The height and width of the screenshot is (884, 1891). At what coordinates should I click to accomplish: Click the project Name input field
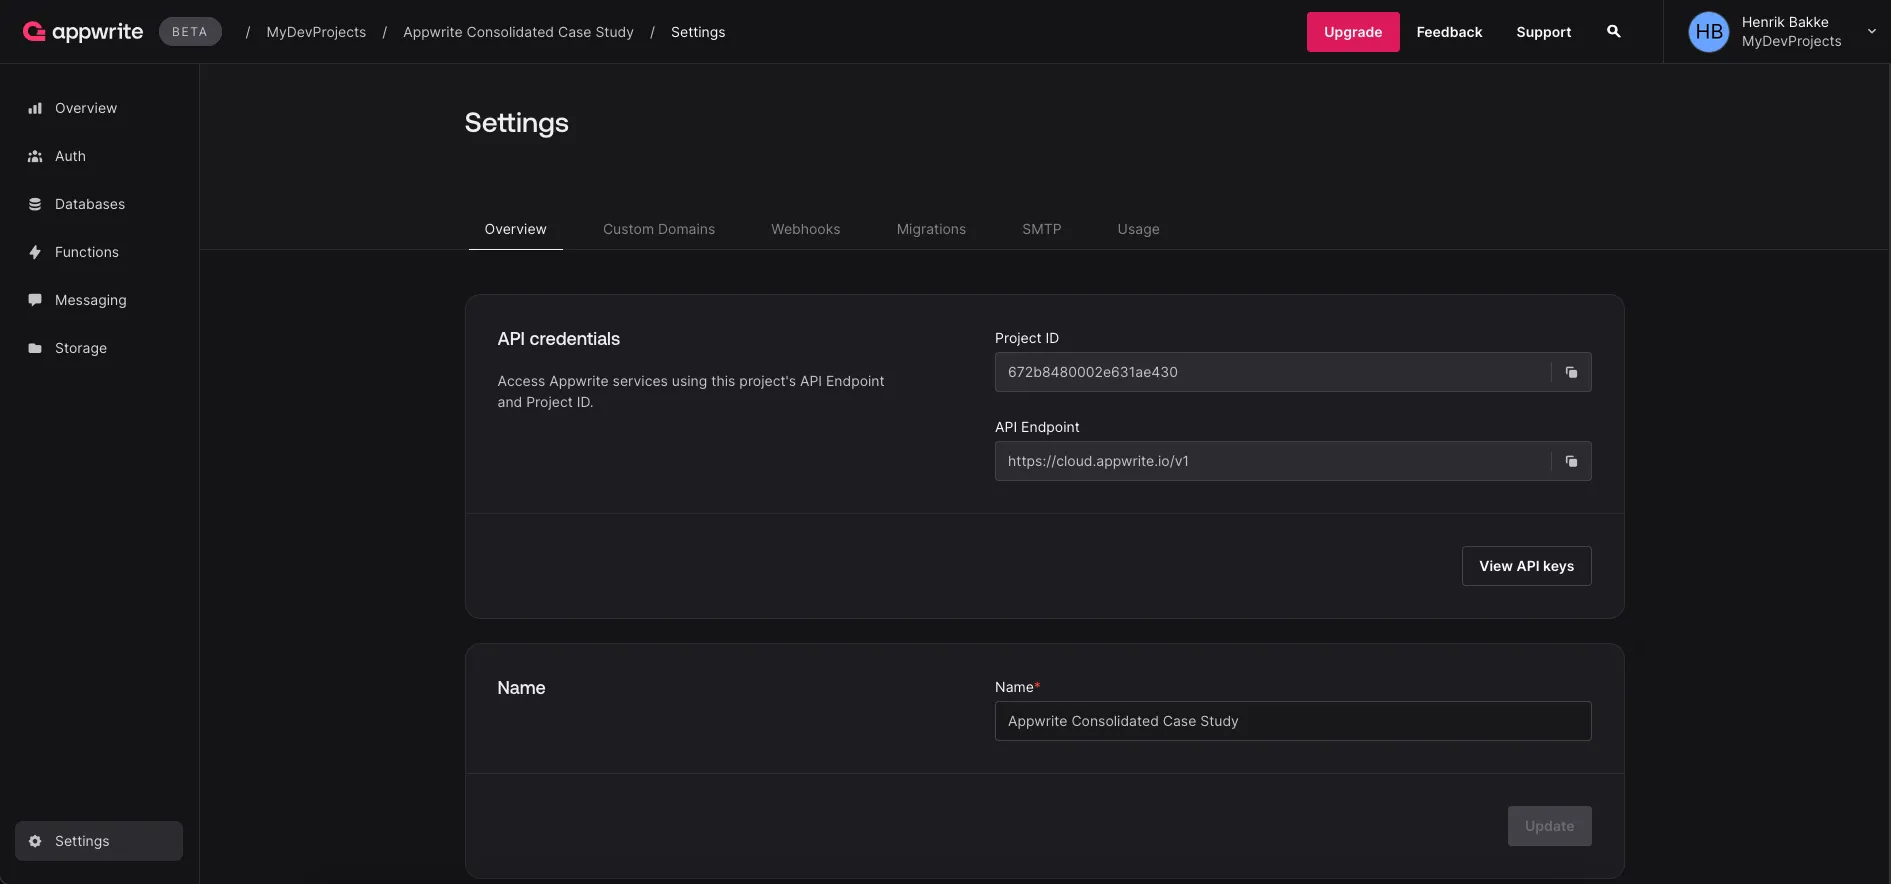tap(1293, 721)
